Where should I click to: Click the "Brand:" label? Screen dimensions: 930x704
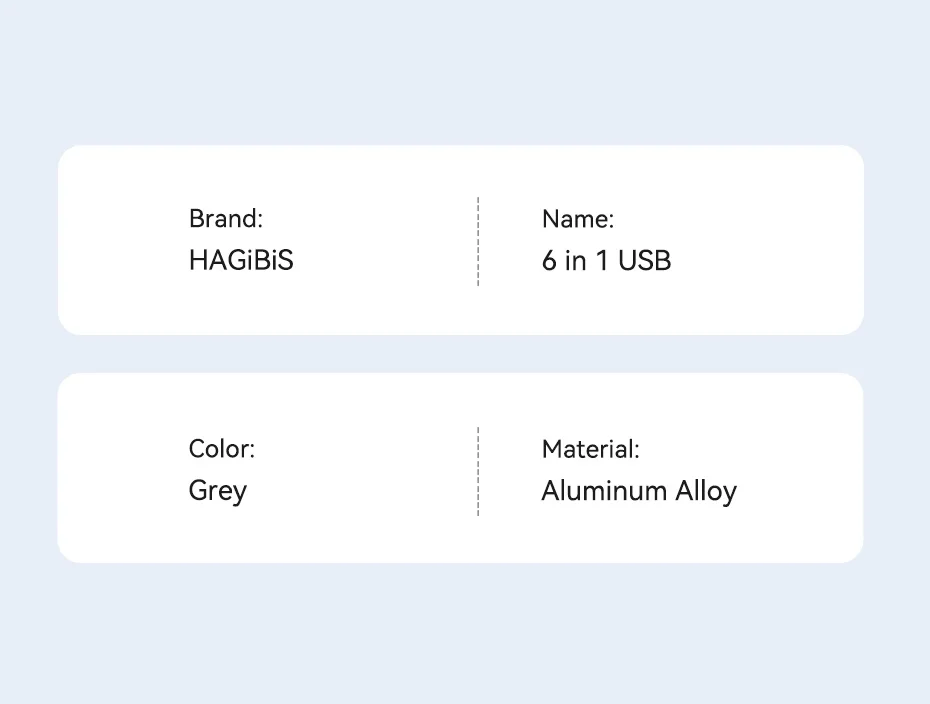(226, 219)
